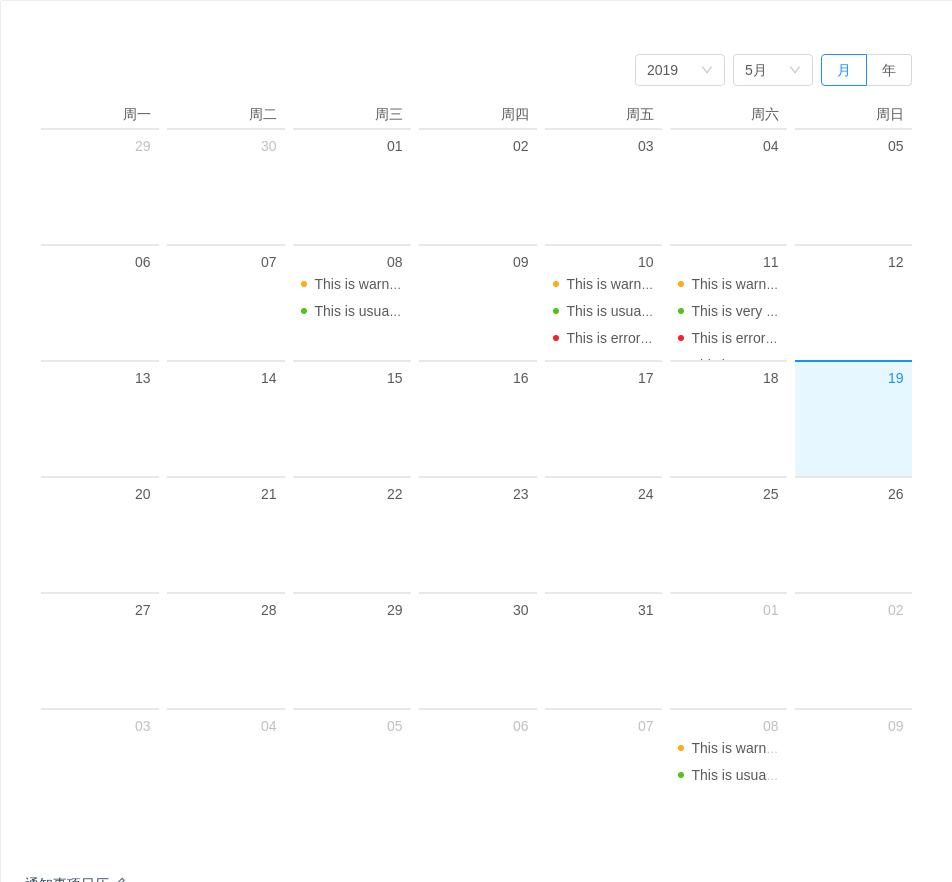The image size is (952, 882).
Task: Switch to 月 month view
Action: point(844,70)
